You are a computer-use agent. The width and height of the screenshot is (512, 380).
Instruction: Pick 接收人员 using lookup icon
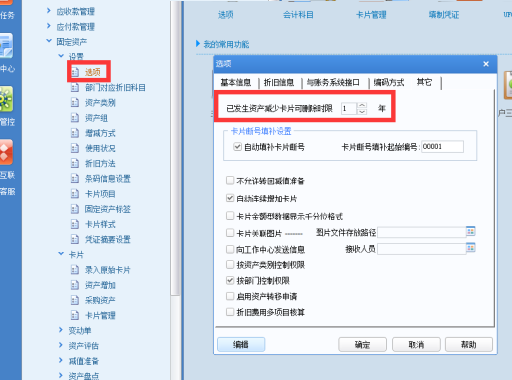pyautogui.click(x=470, y=248)
